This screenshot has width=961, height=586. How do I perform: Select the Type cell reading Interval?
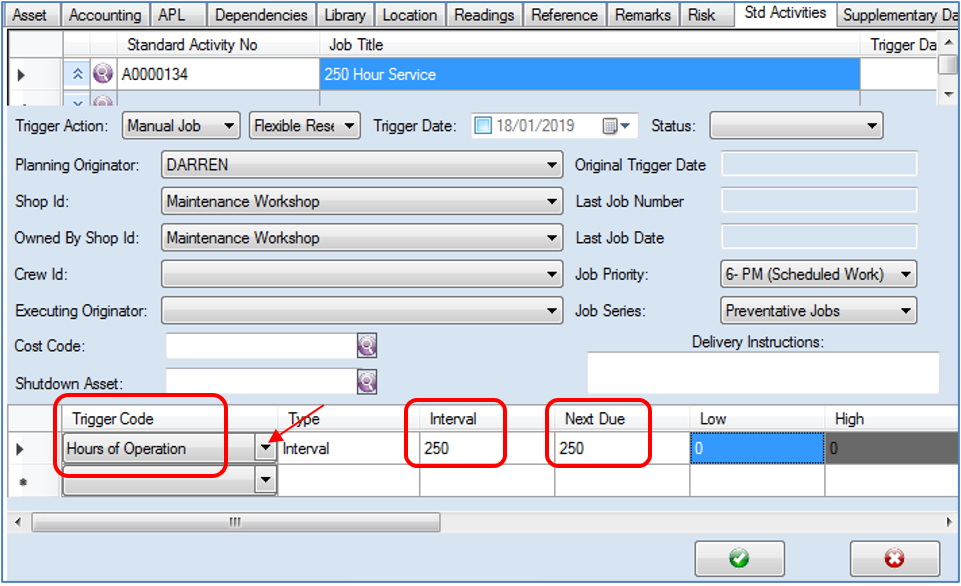pos(348,448)
